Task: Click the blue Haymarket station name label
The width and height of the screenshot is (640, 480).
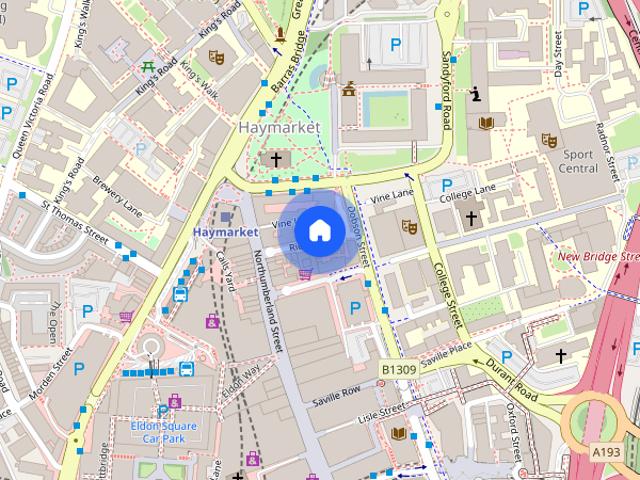Action: click(x=226, y=232)
